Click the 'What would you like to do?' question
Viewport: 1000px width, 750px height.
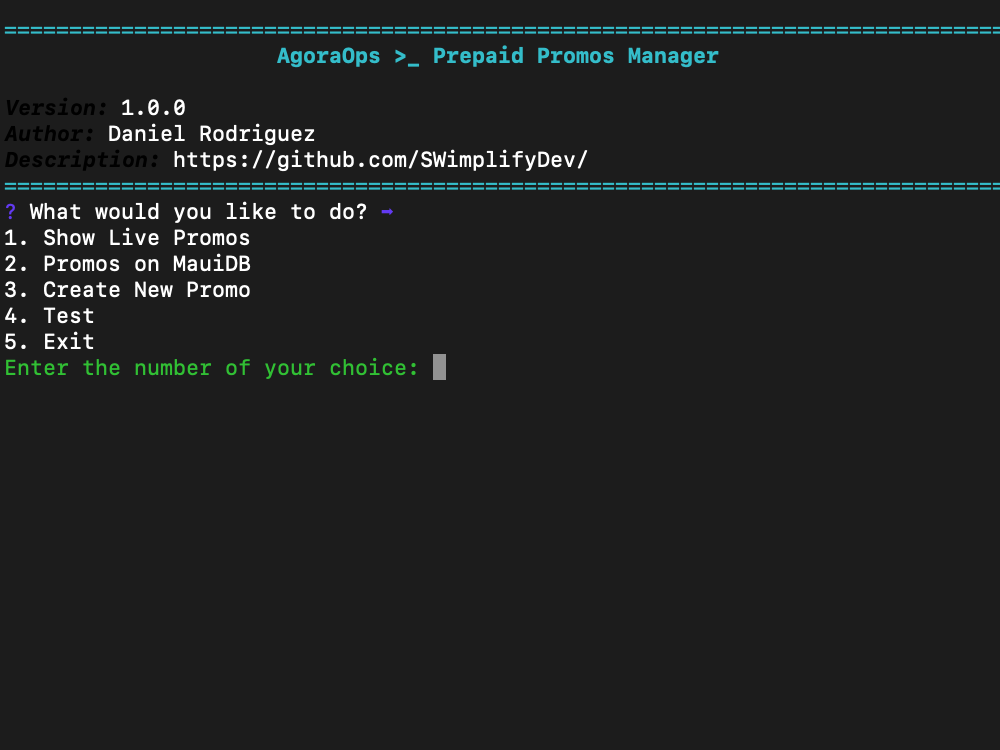(198, 212)
